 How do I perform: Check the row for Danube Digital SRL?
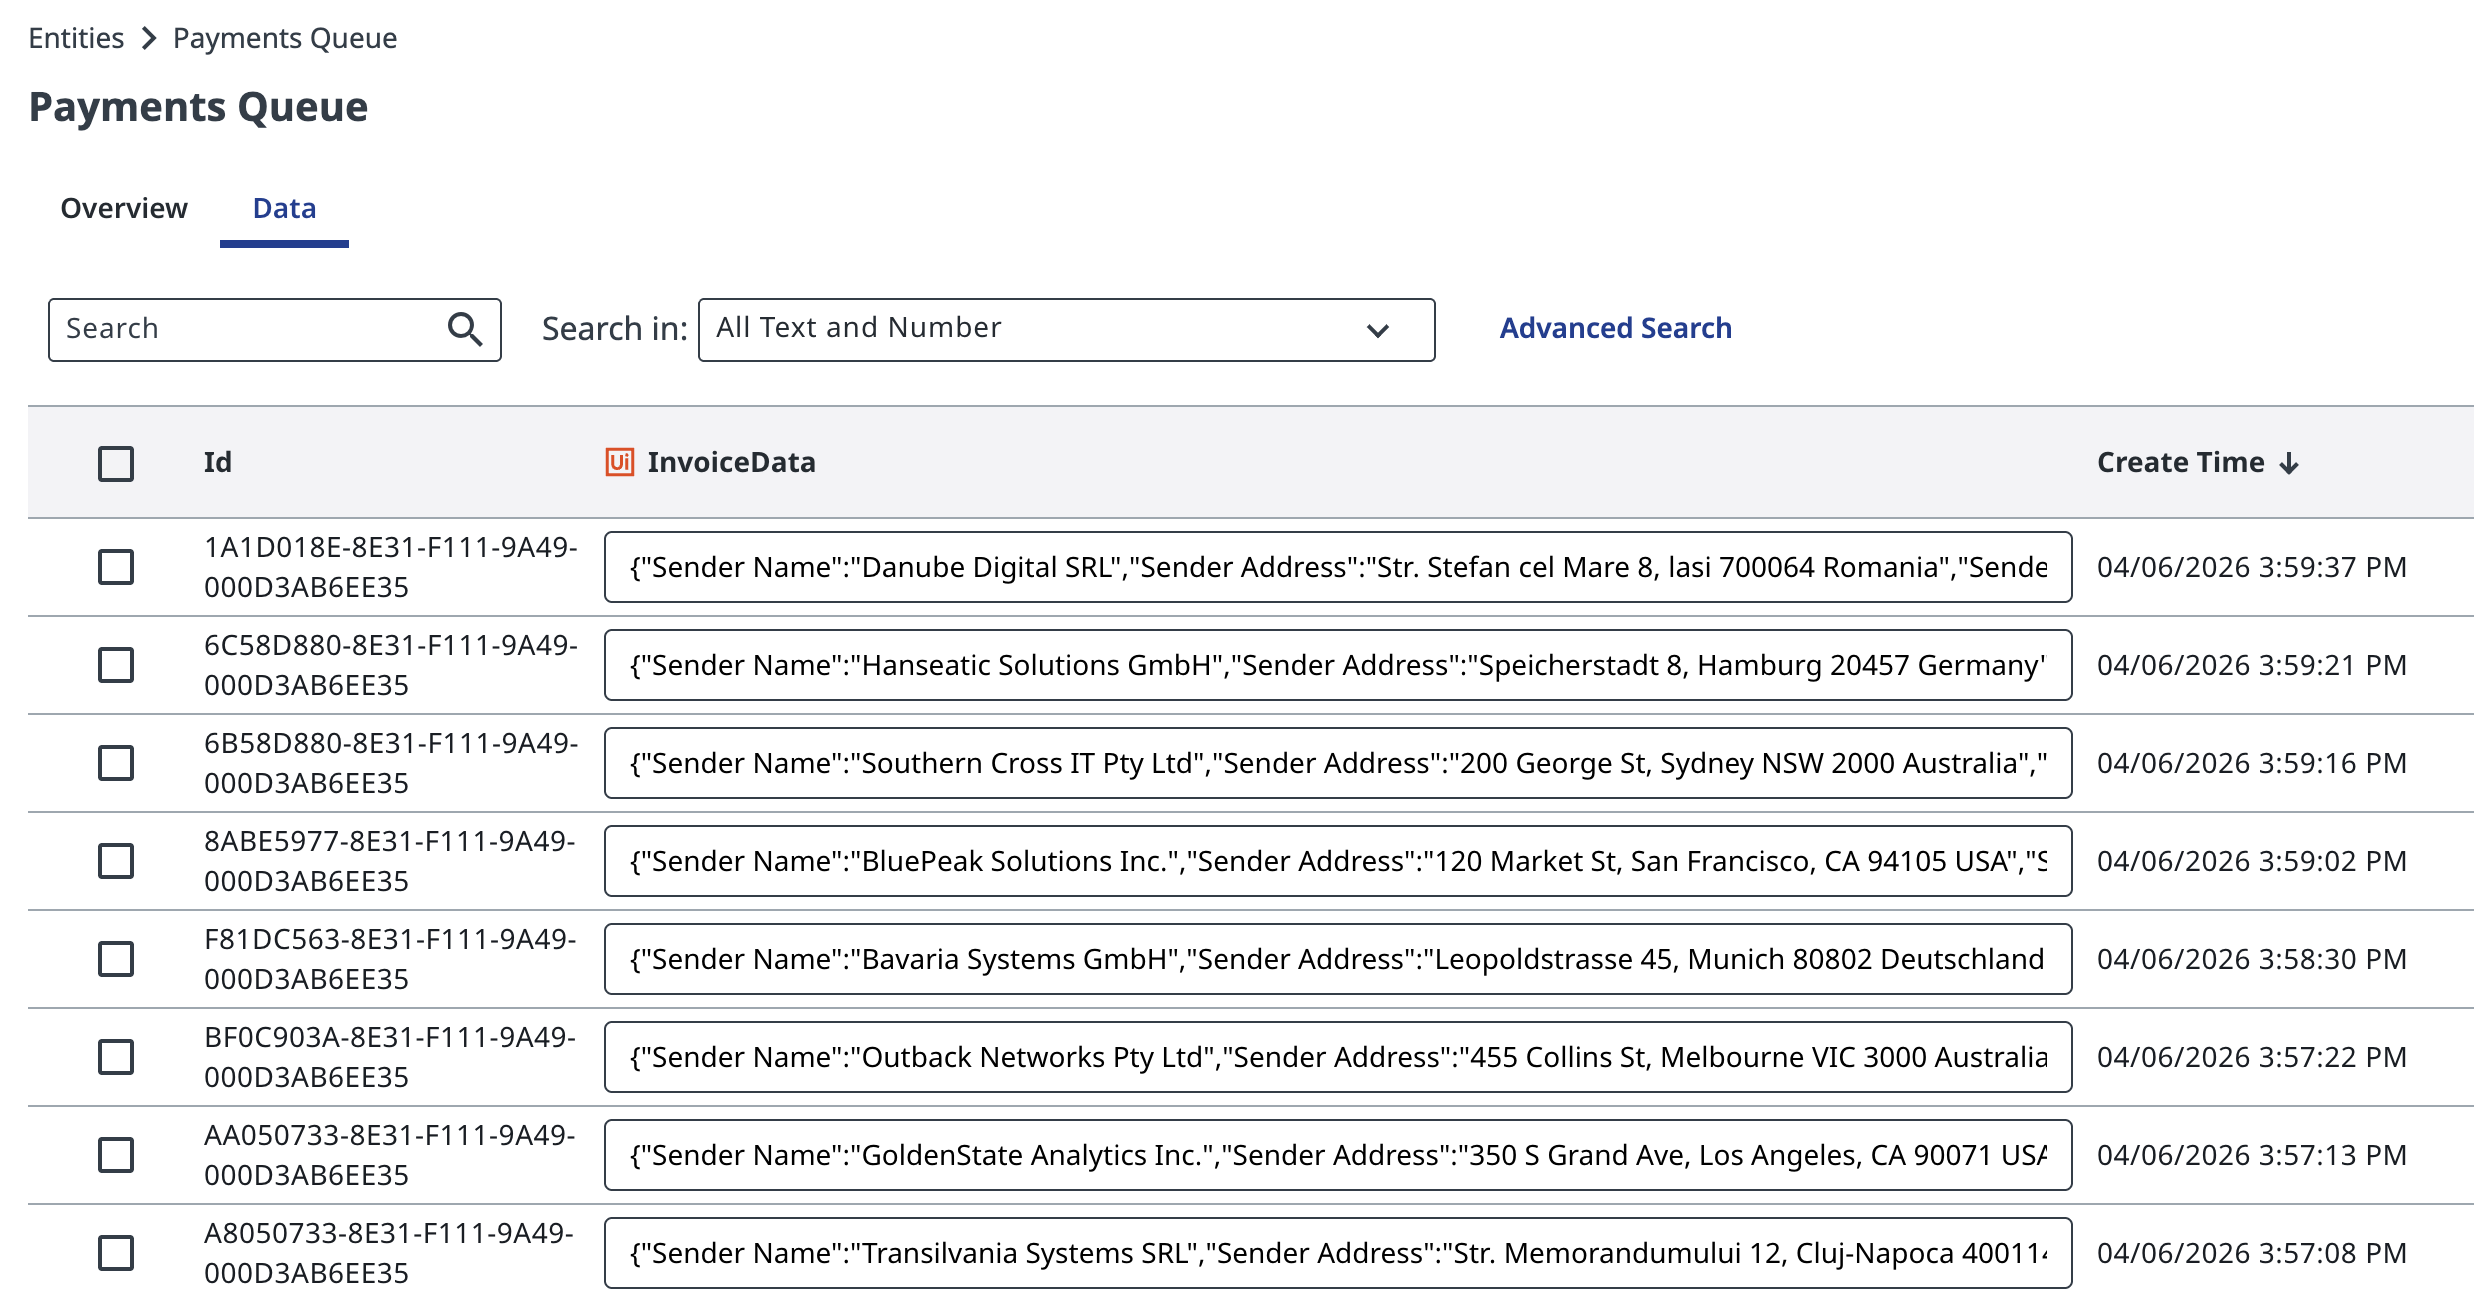(116, 567)
